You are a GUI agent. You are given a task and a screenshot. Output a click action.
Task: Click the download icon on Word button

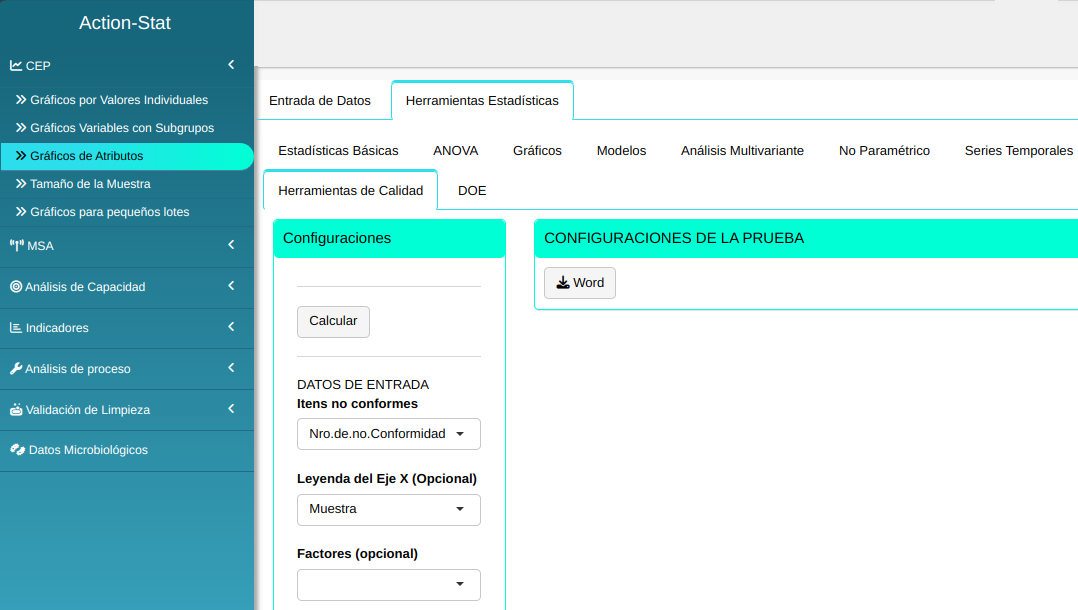click(563, 283)
